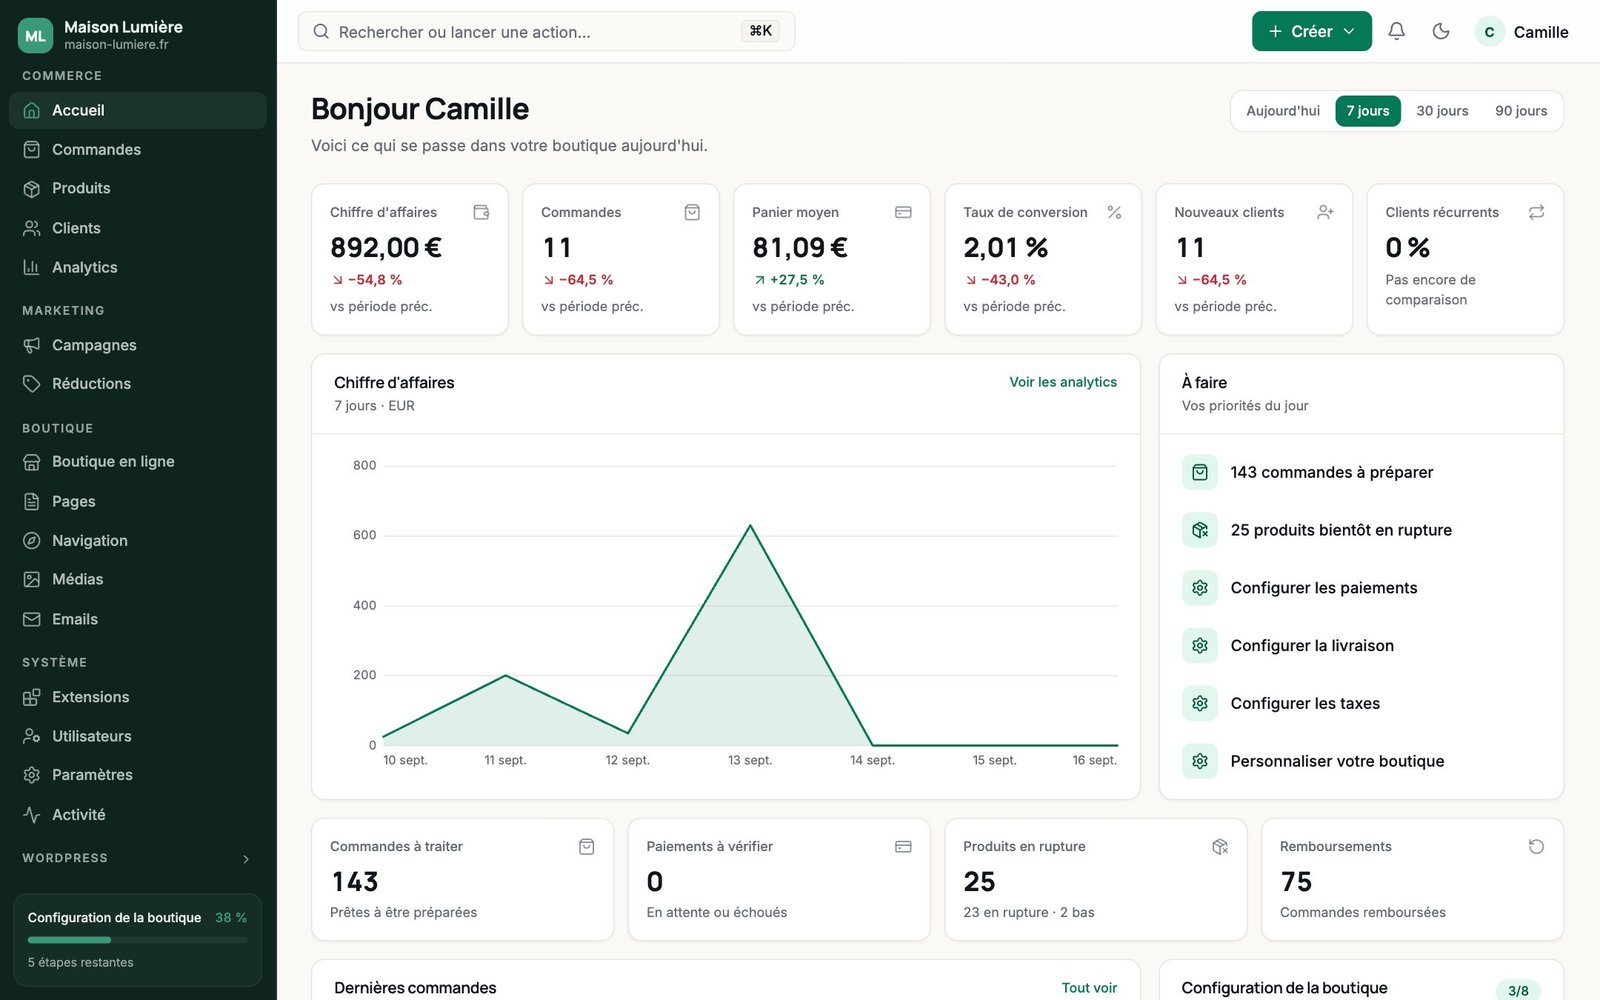Image resolution: width=1600 pixels, height=1000 pixels.
Task: Open the 143 commandes à préparer task
Action: [x=1361, y=472]
